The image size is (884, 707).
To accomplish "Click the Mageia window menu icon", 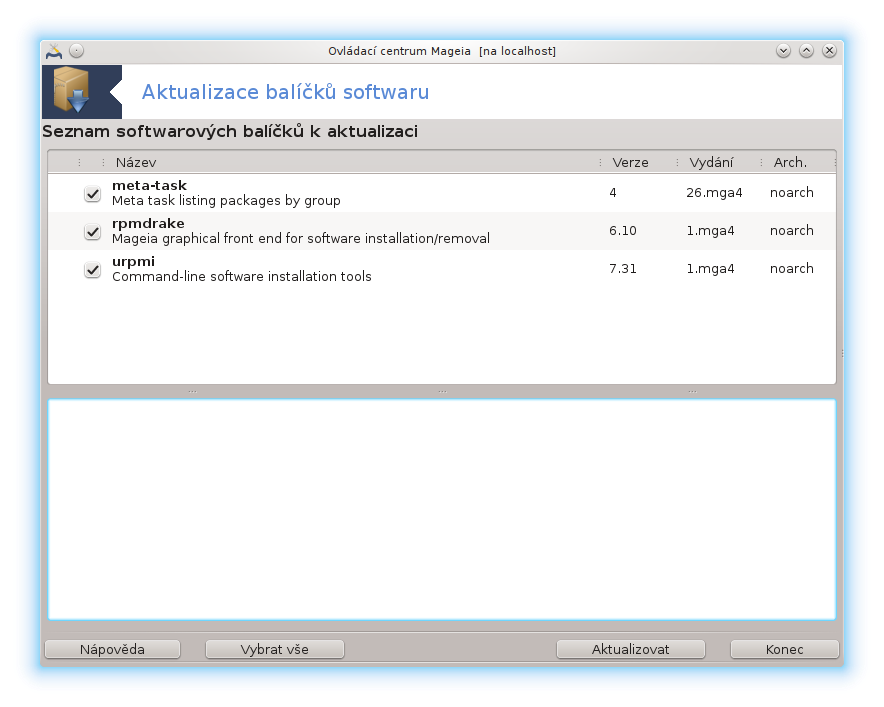I will 54,51.
